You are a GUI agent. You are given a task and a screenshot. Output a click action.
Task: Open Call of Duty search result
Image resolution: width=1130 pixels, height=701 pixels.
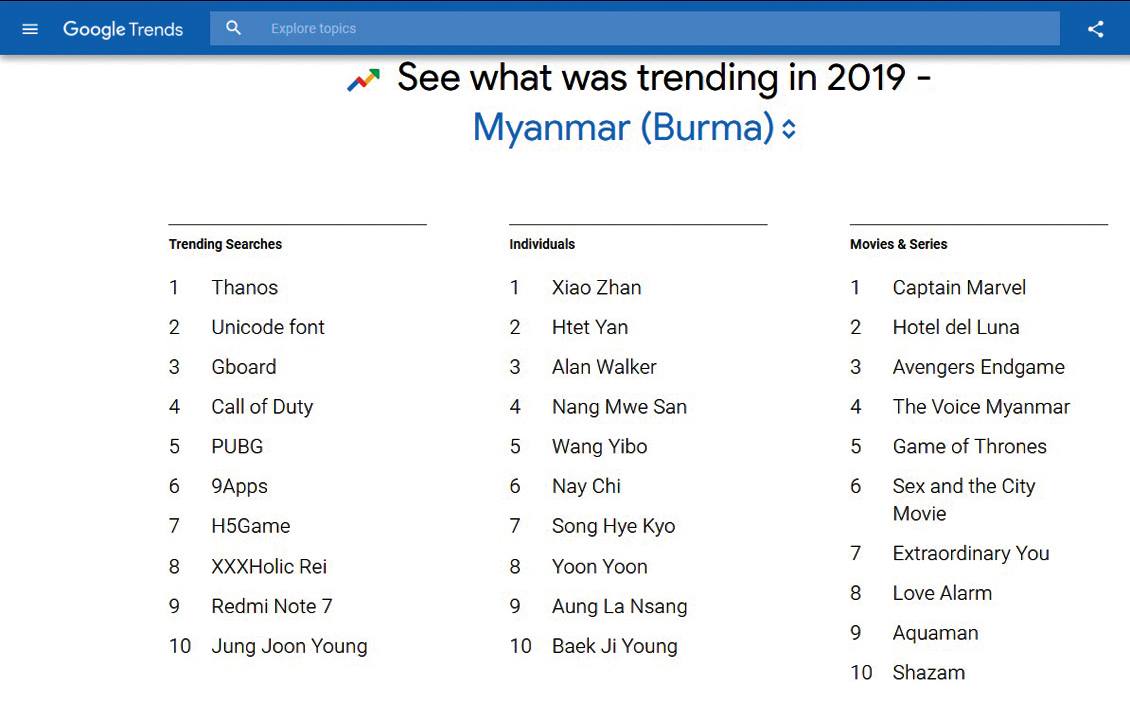tap(262, 407)
